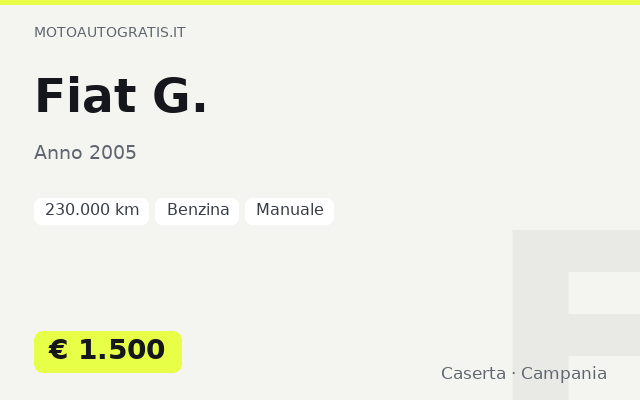Click the dot separator between Caserta and Campania
Viewport: 640px width, 400px height.
point(513,373)
